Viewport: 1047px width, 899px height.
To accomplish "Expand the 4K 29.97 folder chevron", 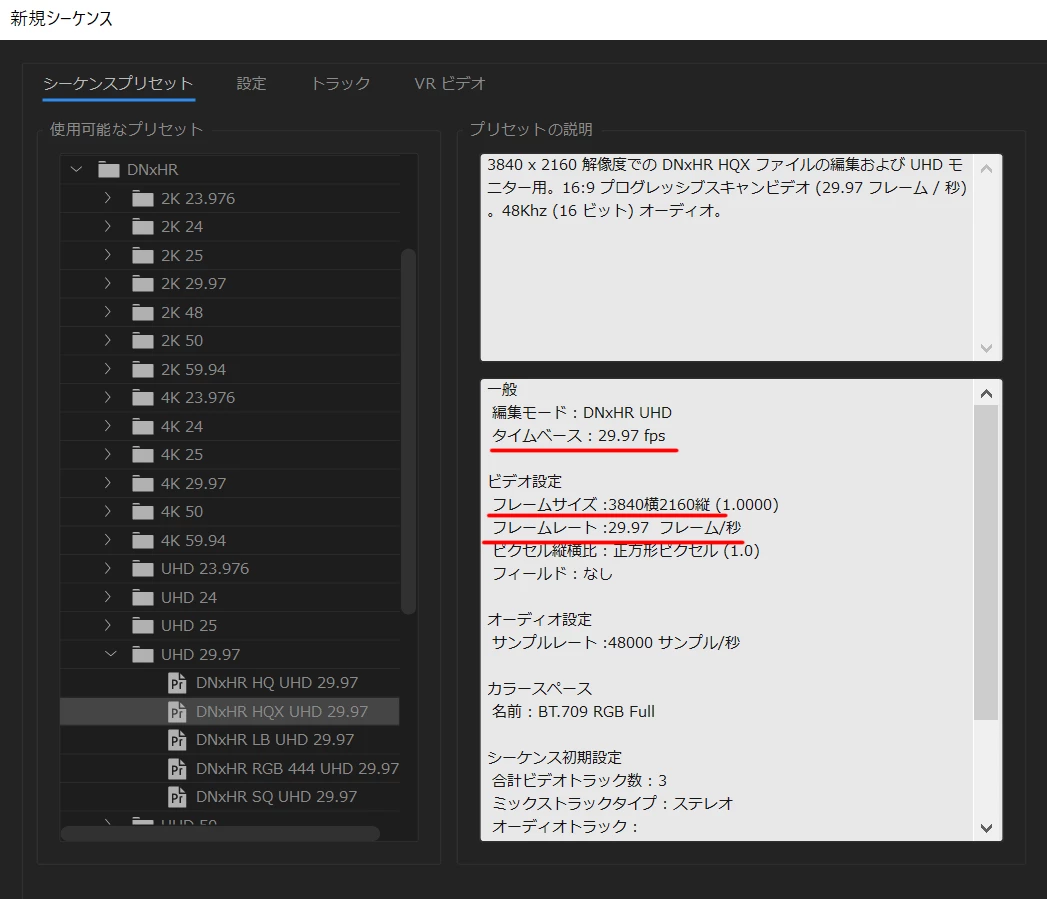I will click(108, 483).
